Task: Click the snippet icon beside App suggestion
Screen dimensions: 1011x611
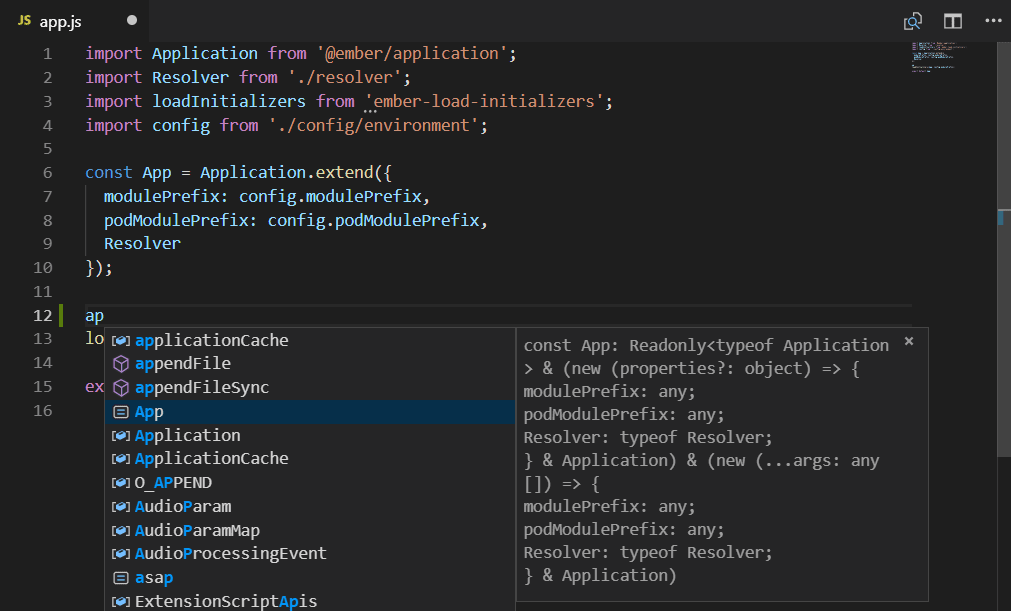Action: point(120,412)
